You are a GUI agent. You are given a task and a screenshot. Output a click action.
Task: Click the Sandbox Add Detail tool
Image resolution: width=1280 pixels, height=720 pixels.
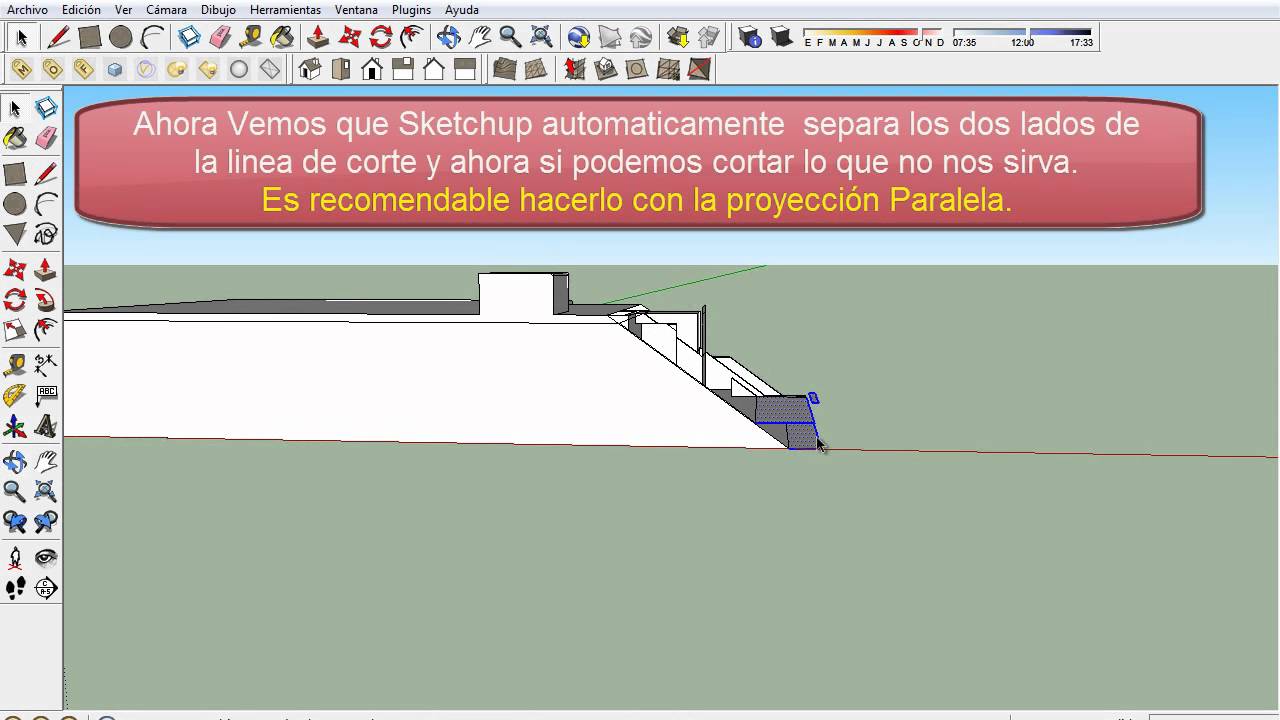click(668, 69)
